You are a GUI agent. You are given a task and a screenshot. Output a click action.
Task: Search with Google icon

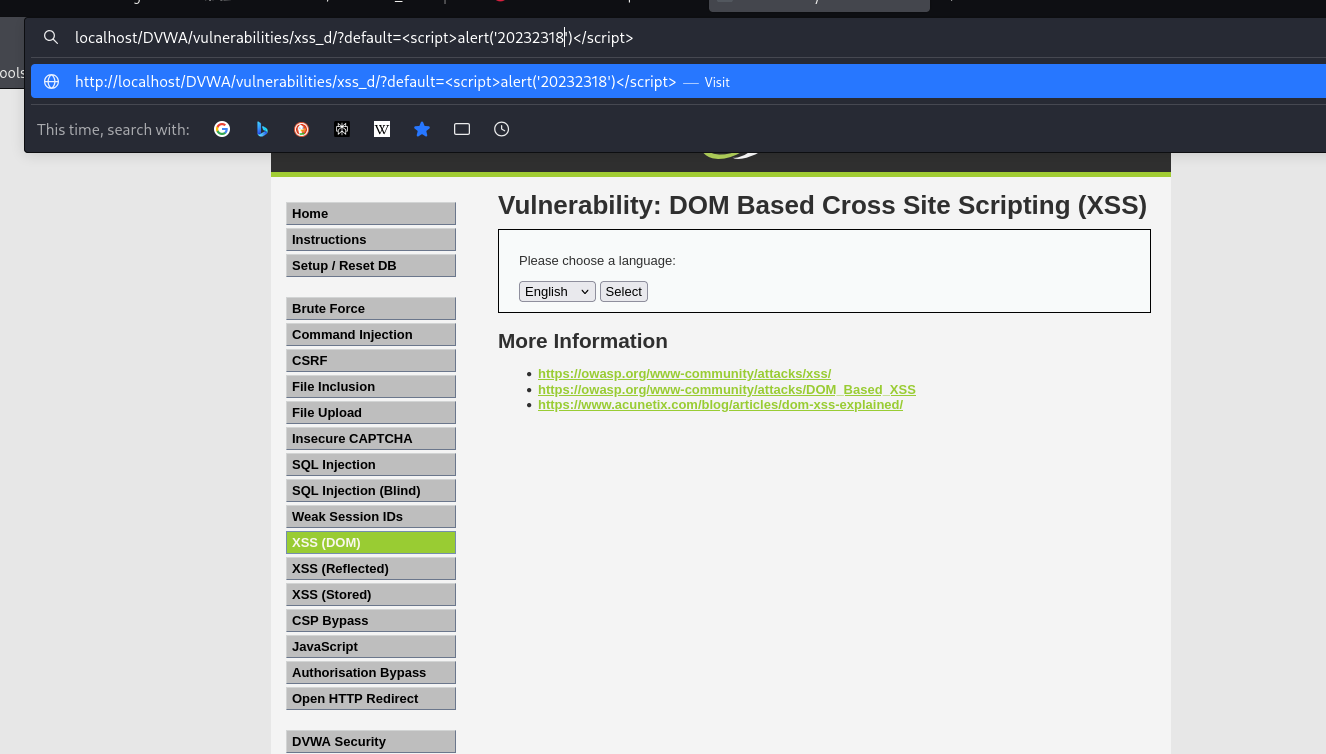222,129
